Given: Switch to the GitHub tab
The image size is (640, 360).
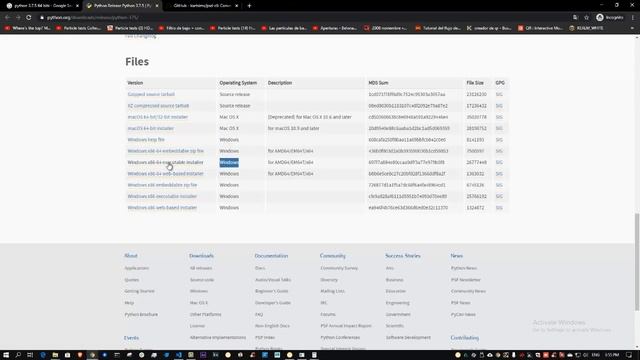Looking at the screenshot, I should (x=202, y=6).
